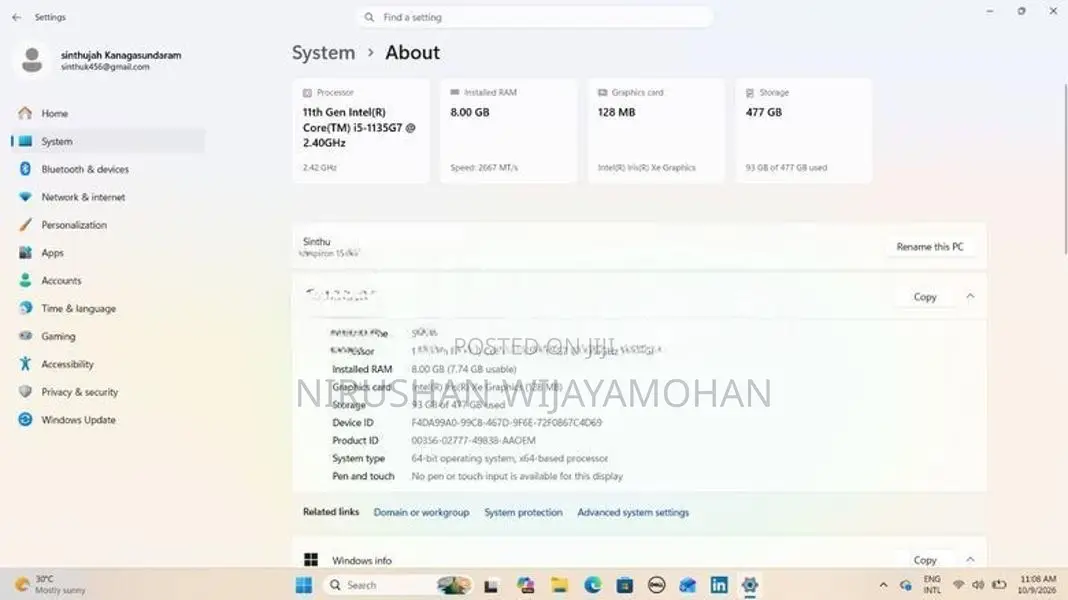Copy the Windows info details
1068x600 pixels.
(x=925, y=560)
